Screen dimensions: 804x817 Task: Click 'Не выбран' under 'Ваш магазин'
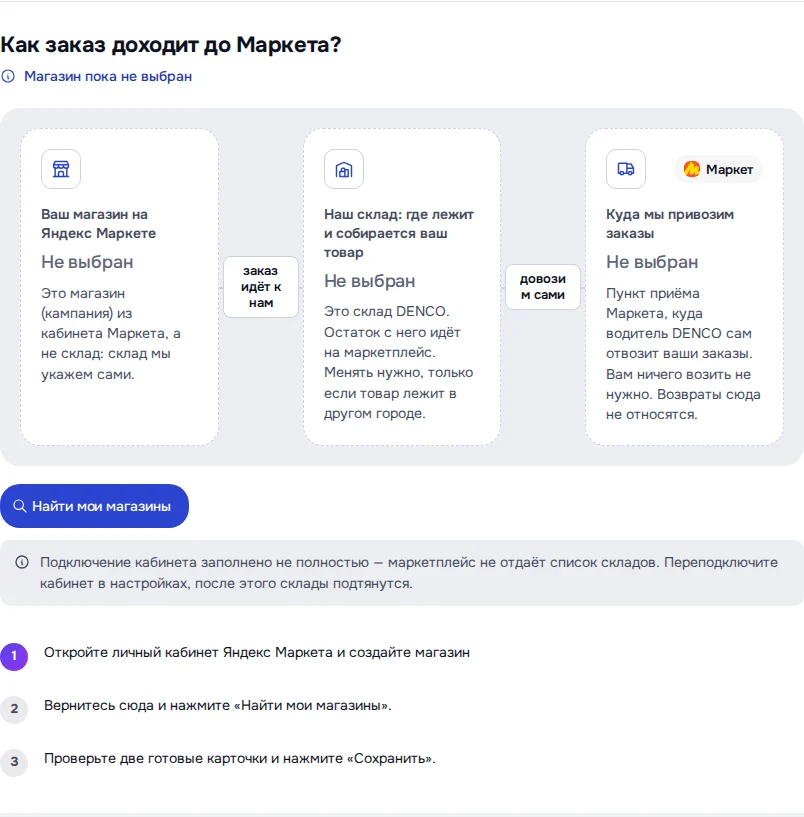point(88,262)
